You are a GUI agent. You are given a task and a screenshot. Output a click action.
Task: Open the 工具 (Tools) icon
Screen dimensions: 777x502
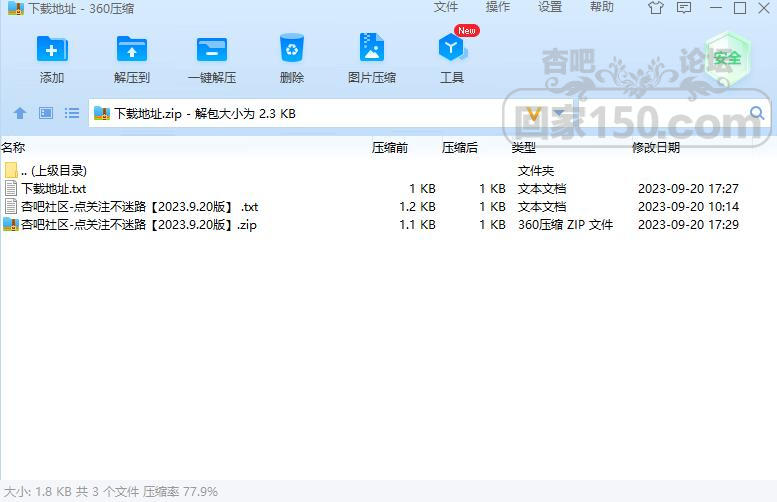(x=451, y=58)
